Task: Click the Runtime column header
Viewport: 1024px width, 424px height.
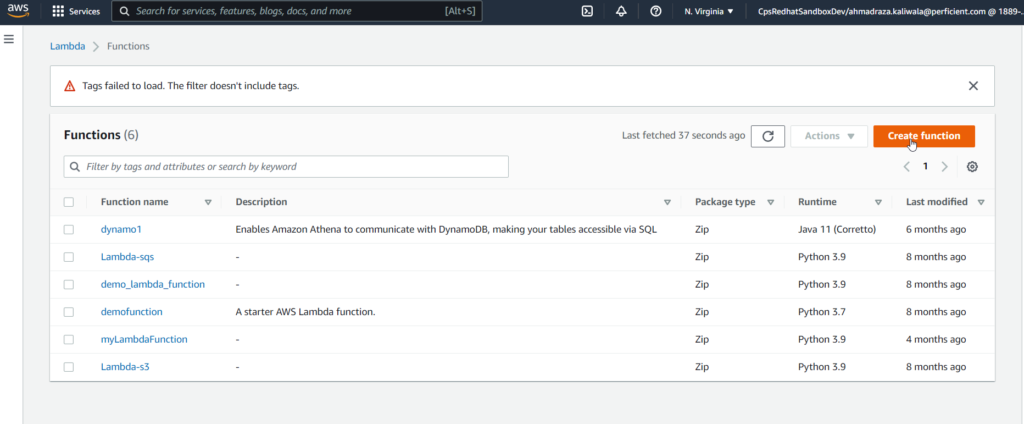Action: (x=817, y=202)
